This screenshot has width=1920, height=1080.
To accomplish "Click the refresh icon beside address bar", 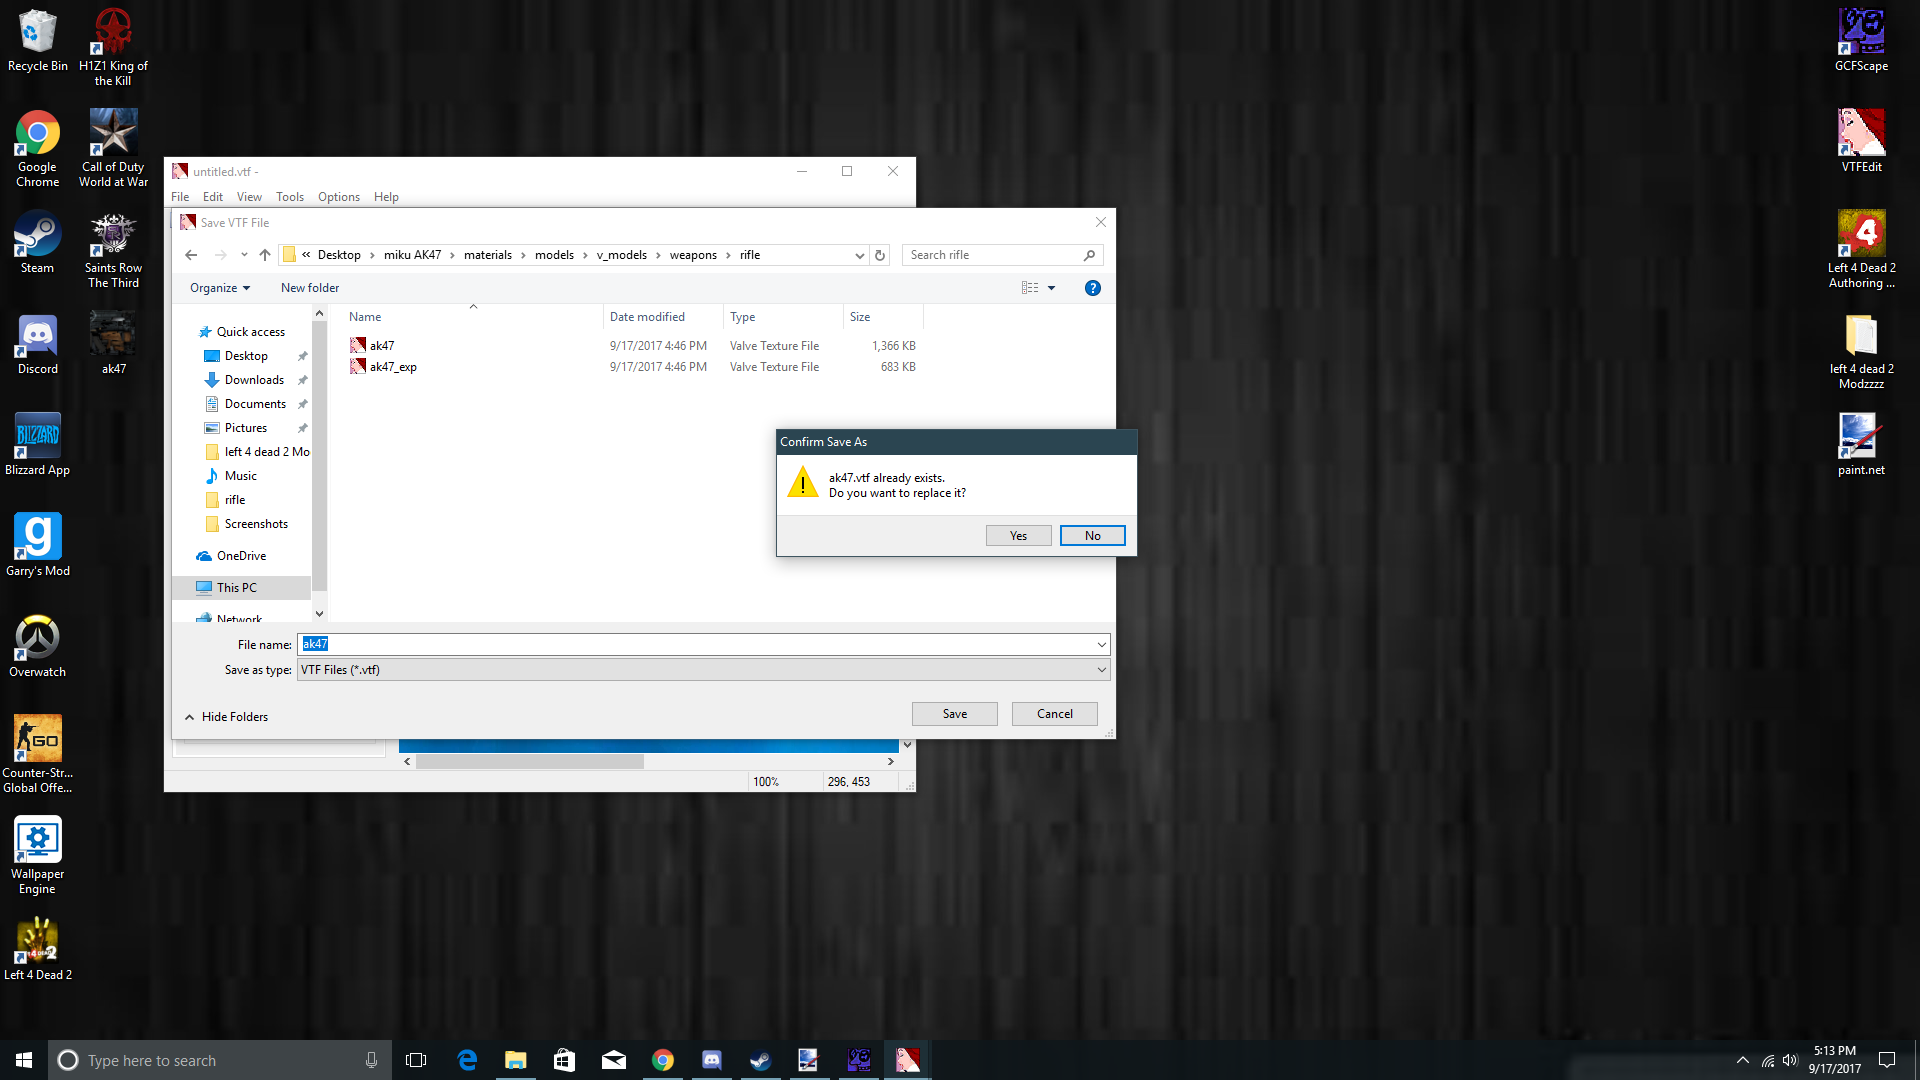I will (x=880, y=255).
